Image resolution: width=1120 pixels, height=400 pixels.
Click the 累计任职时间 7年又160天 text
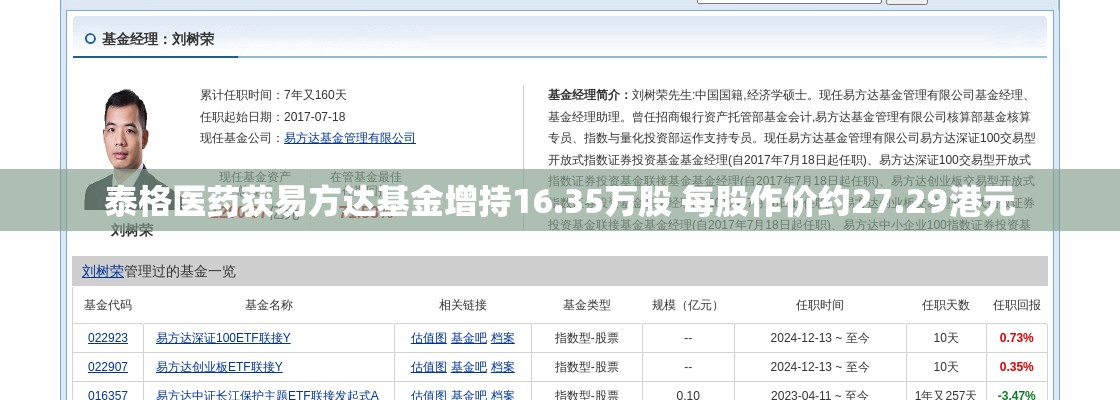(273, 94)
